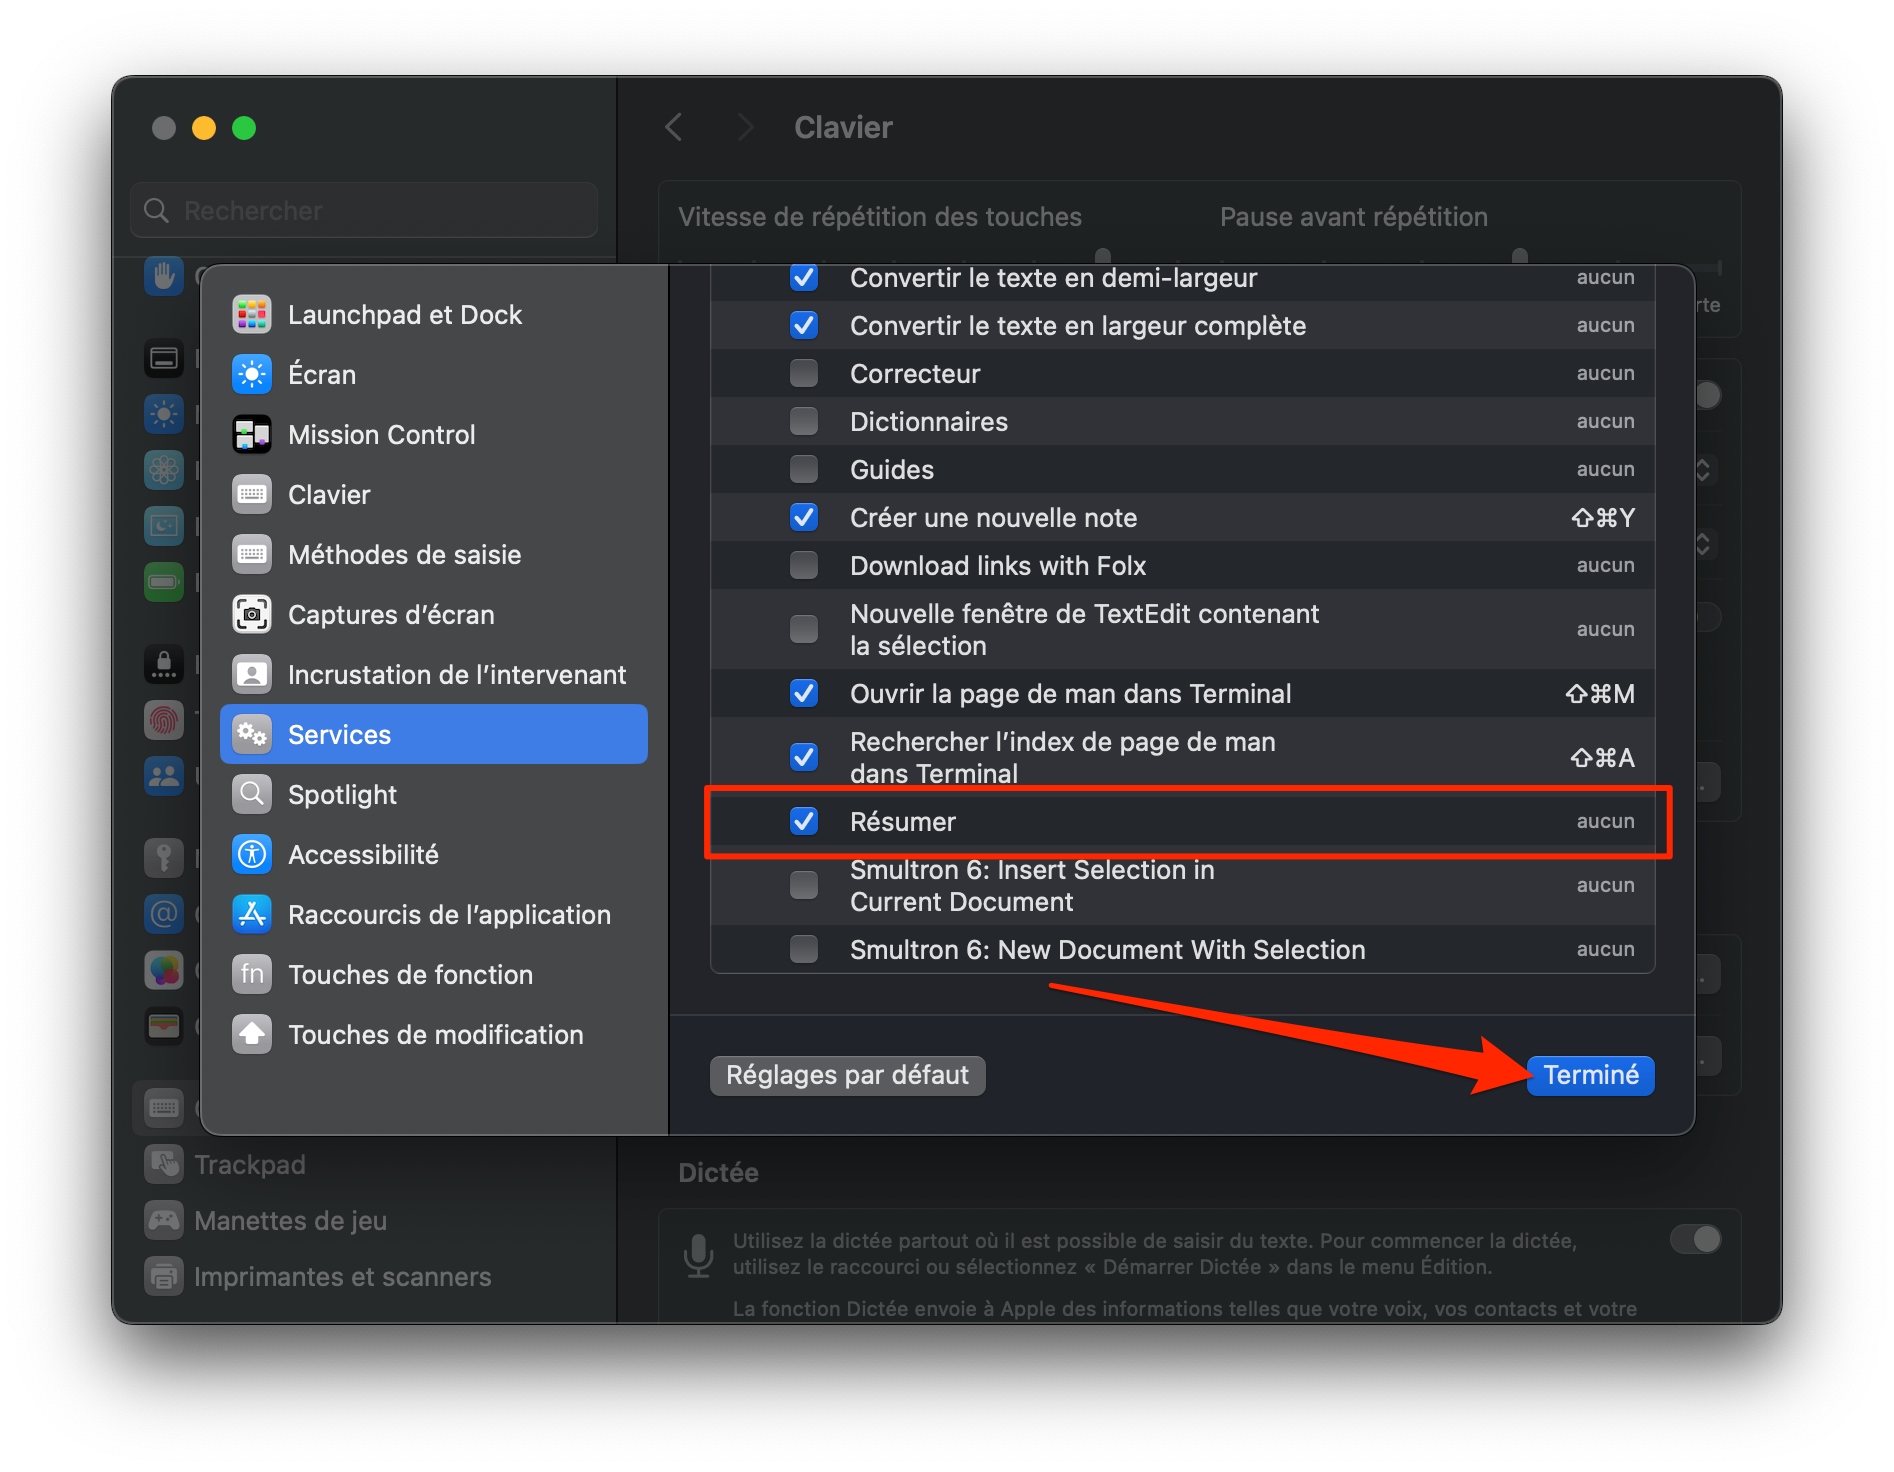Select the Mission Control icon
Image resolution: width=1894 pixels, height=1472 pixels.
pyautogui.click(x=252, y=435)
